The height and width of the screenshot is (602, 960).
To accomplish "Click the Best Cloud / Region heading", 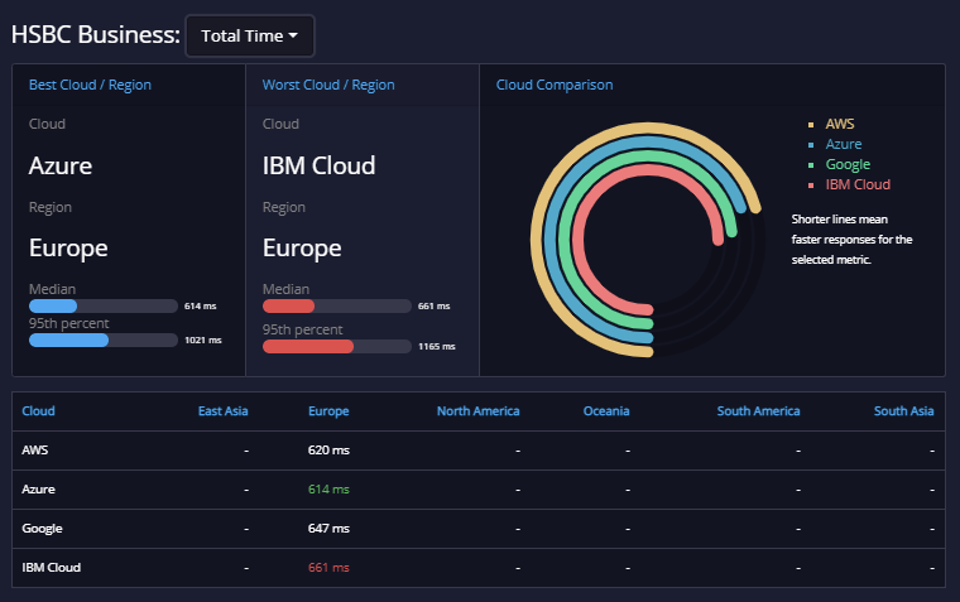I will coord(90,85).
